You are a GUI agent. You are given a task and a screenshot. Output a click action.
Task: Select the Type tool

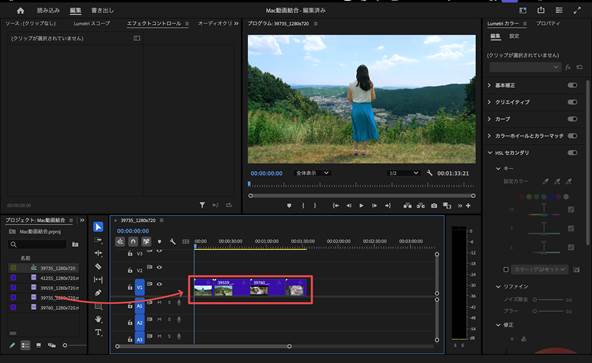tap(98, 332)
